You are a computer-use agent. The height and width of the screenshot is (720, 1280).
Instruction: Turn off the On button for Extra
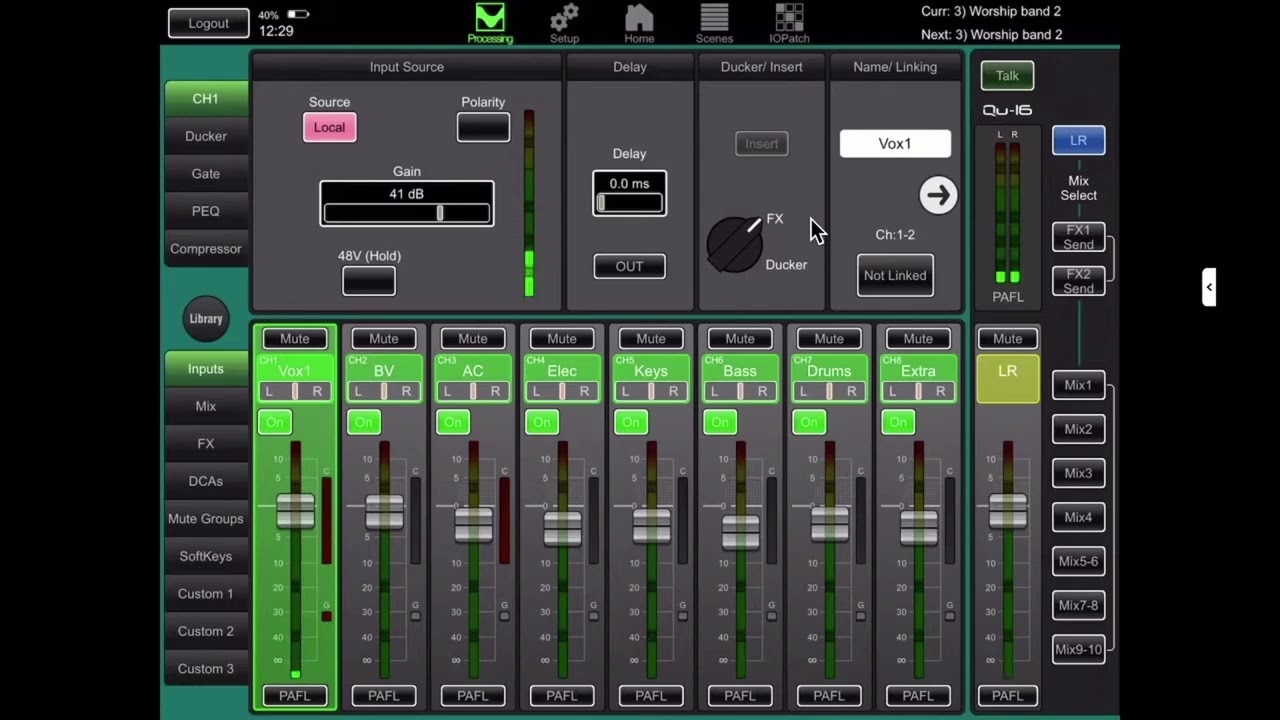tap(898, 422)
